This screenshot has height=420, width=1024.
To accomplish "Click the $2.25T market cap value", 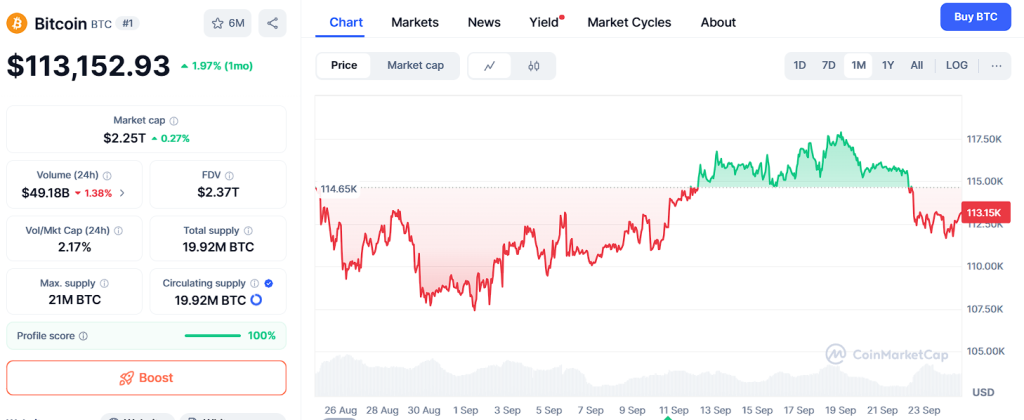I will tap(125, 138).
